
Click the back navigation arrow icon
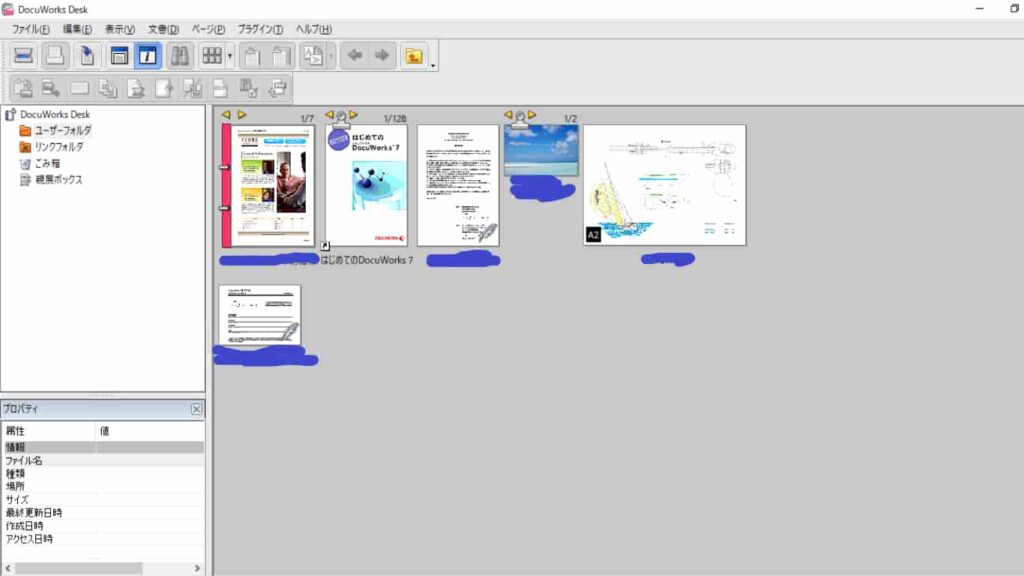[354, 56]
